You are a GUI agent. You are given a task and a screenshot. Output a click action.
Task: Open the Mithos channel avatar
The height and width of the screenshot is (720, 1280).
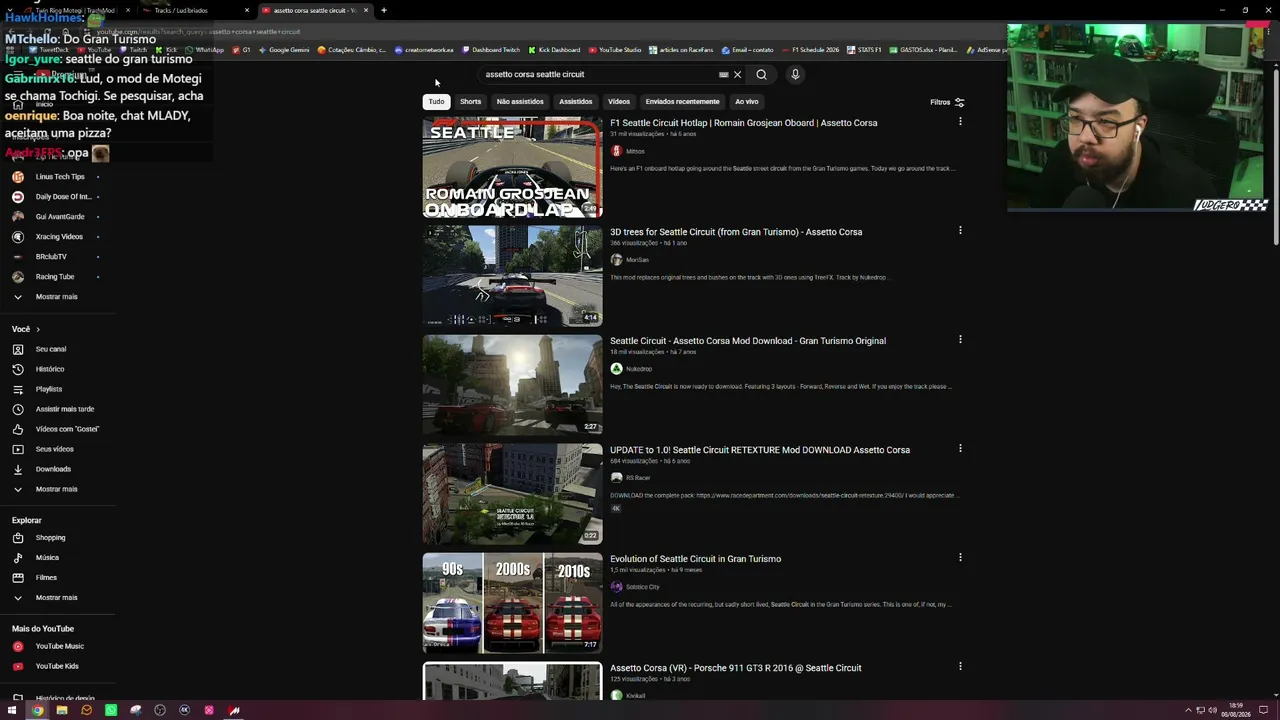coord(616,151)
